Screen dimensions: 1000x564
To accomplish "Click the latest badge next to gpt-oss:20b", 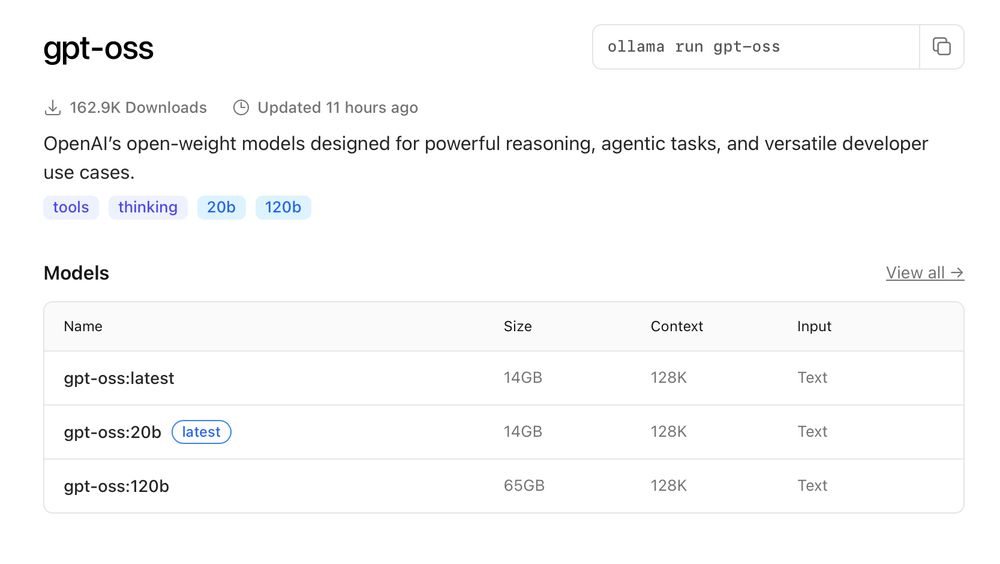I will [202, 432].
